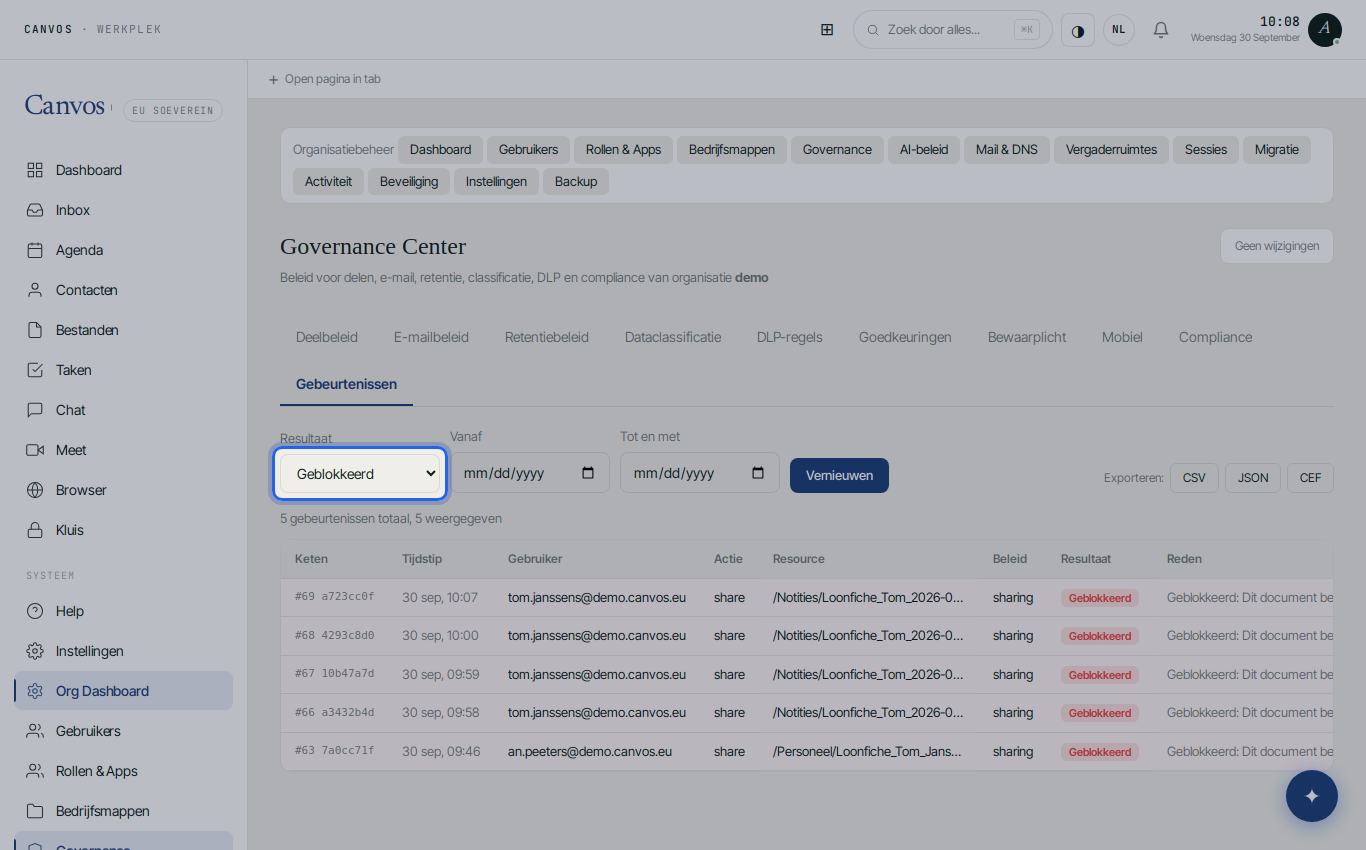Export events as CEF
This screenshot has width=1366, height=850.
click(x=1310, y=478)
